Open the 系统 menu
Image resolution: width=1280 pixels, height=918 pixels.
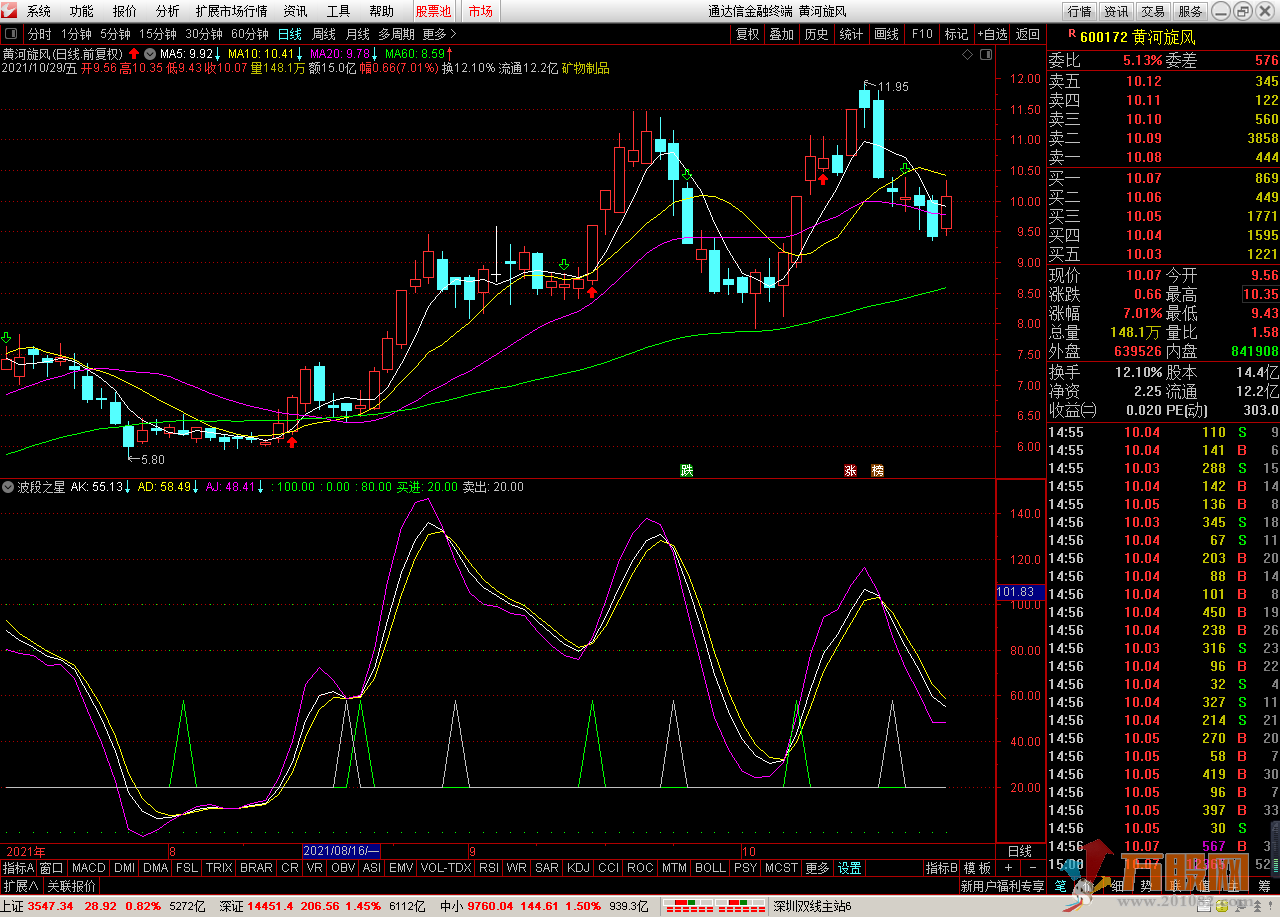39,12
